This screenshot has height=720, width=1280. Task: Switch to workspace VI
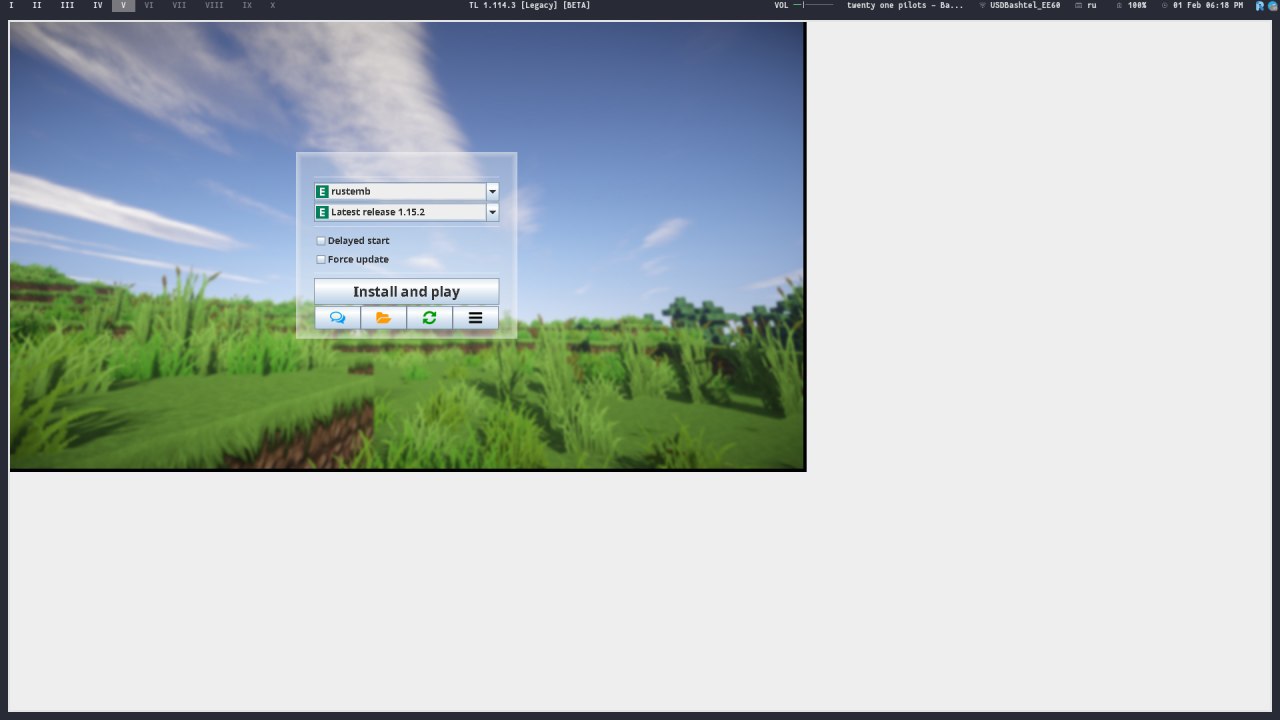click(x=149, y=5)
